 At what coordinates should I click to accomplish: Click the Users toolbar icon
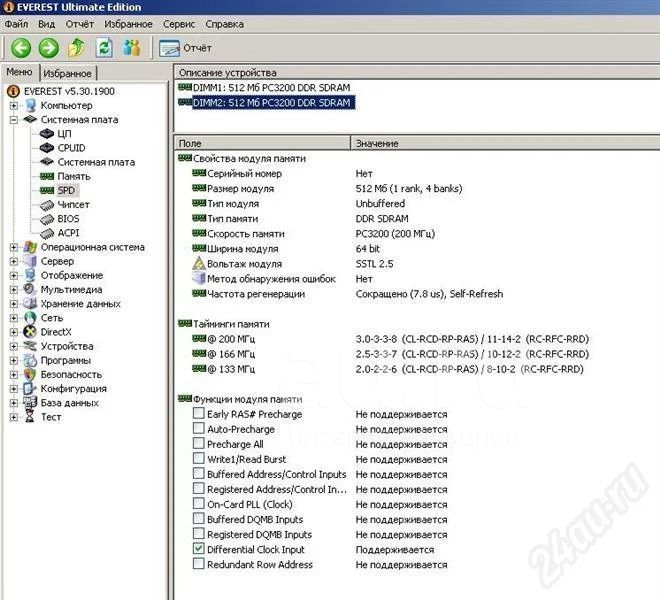132,48
